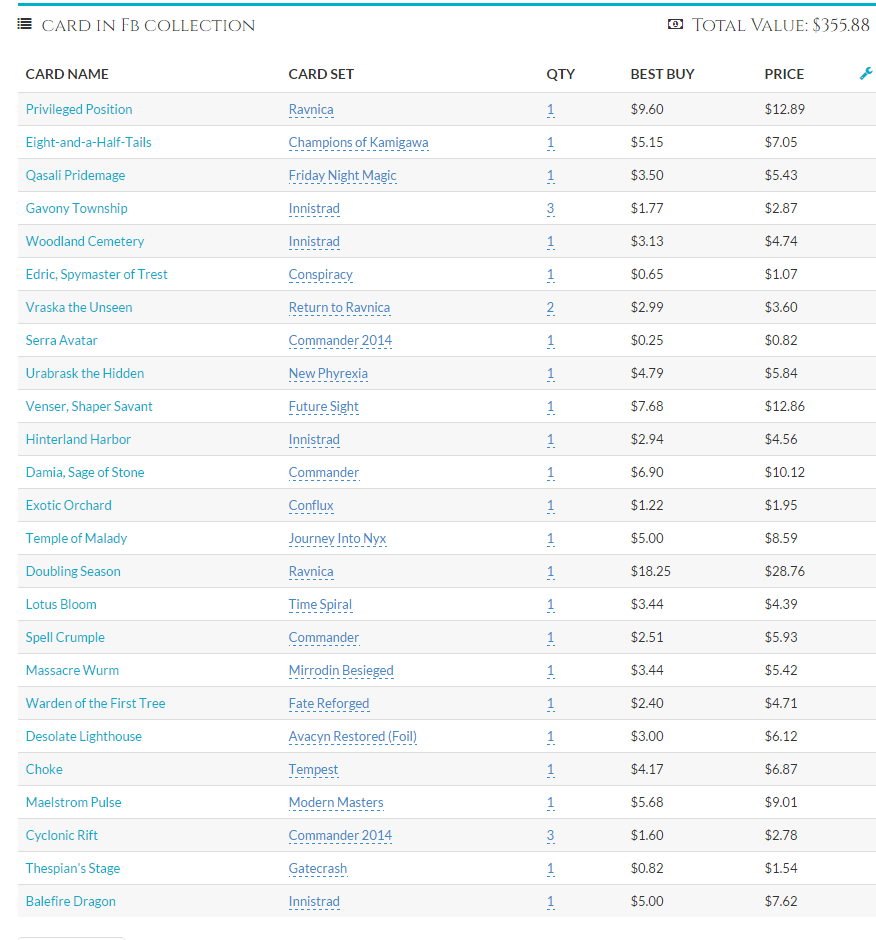The width and height of the screenshot is (876, 940).
Task: Open the Mirrodin Besieged set link
Action: pos(341,670)
